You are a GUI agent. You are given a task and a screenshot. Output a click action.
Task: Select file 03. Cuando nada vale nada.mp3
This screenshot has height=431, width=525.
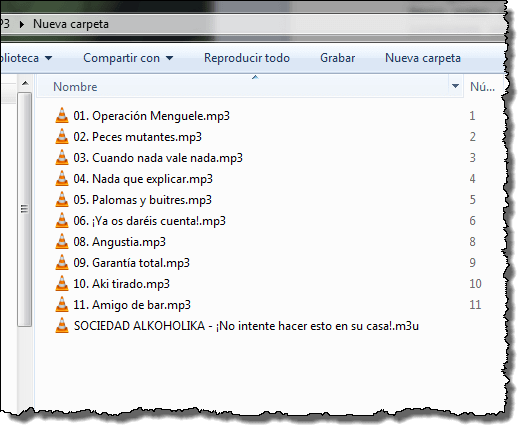point(158,158)
